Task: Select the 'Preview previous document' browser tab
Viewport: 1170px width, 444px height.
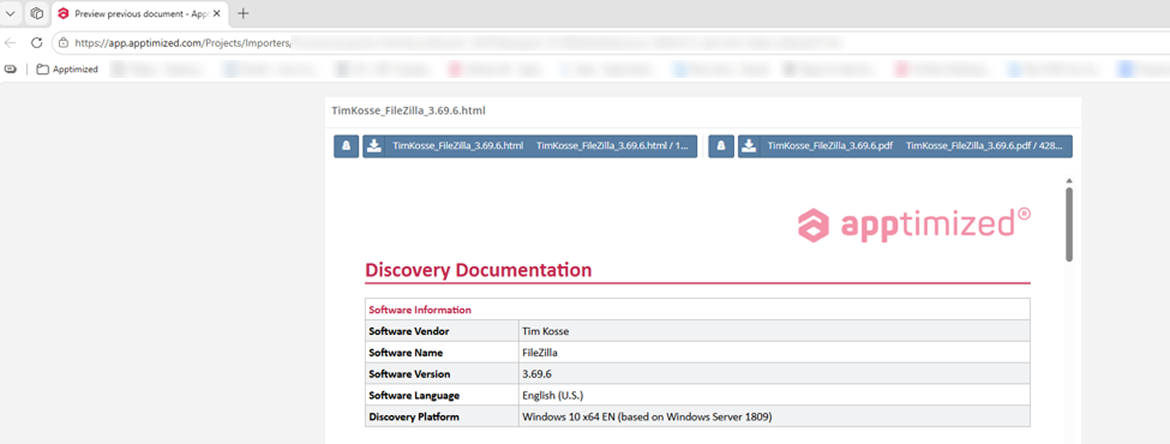Action: tap(140, 13)
